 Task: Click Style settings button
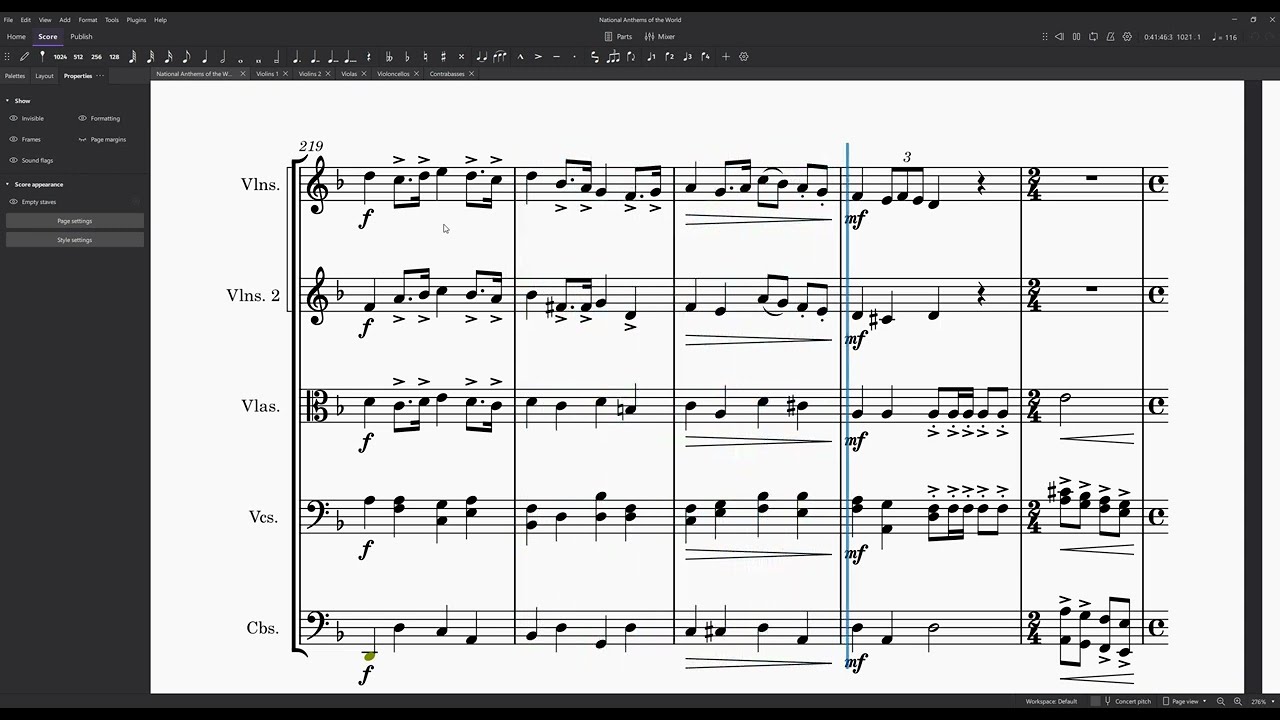coord(74,240)
